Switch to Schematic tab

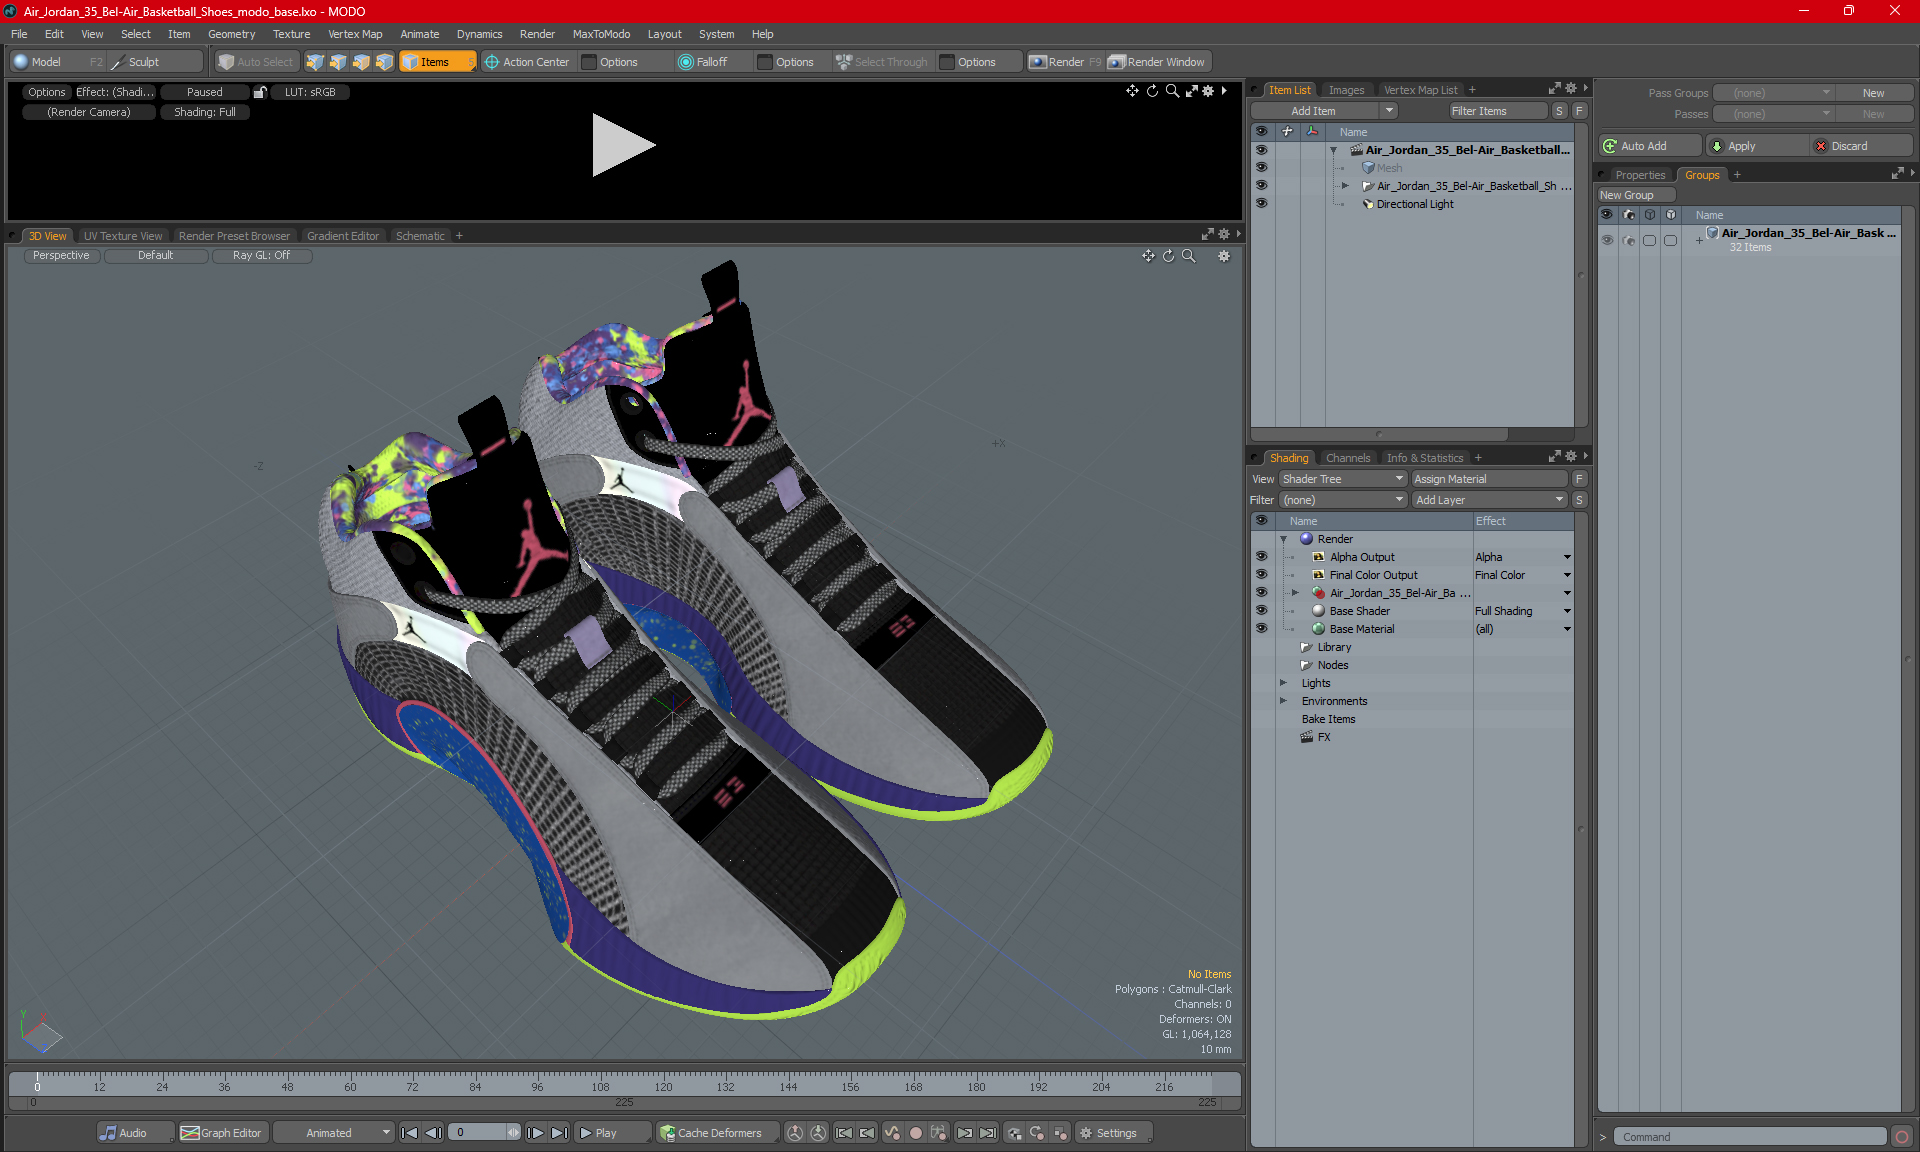(420, 236)
